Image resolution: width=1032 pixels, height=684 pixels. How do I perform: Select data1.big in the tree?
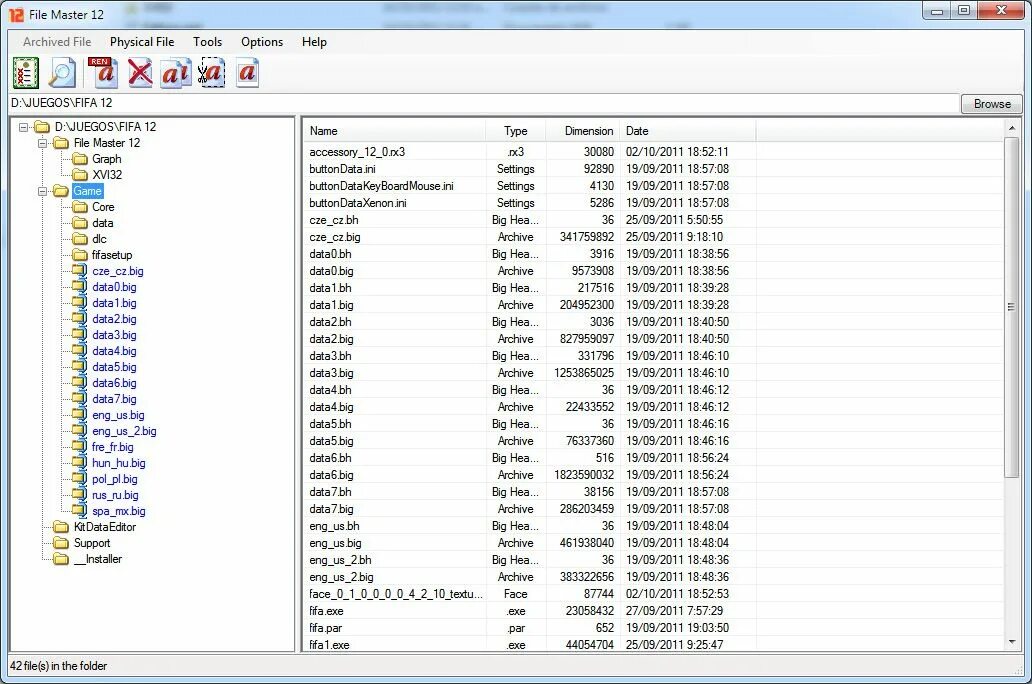(x=115, y=303)
